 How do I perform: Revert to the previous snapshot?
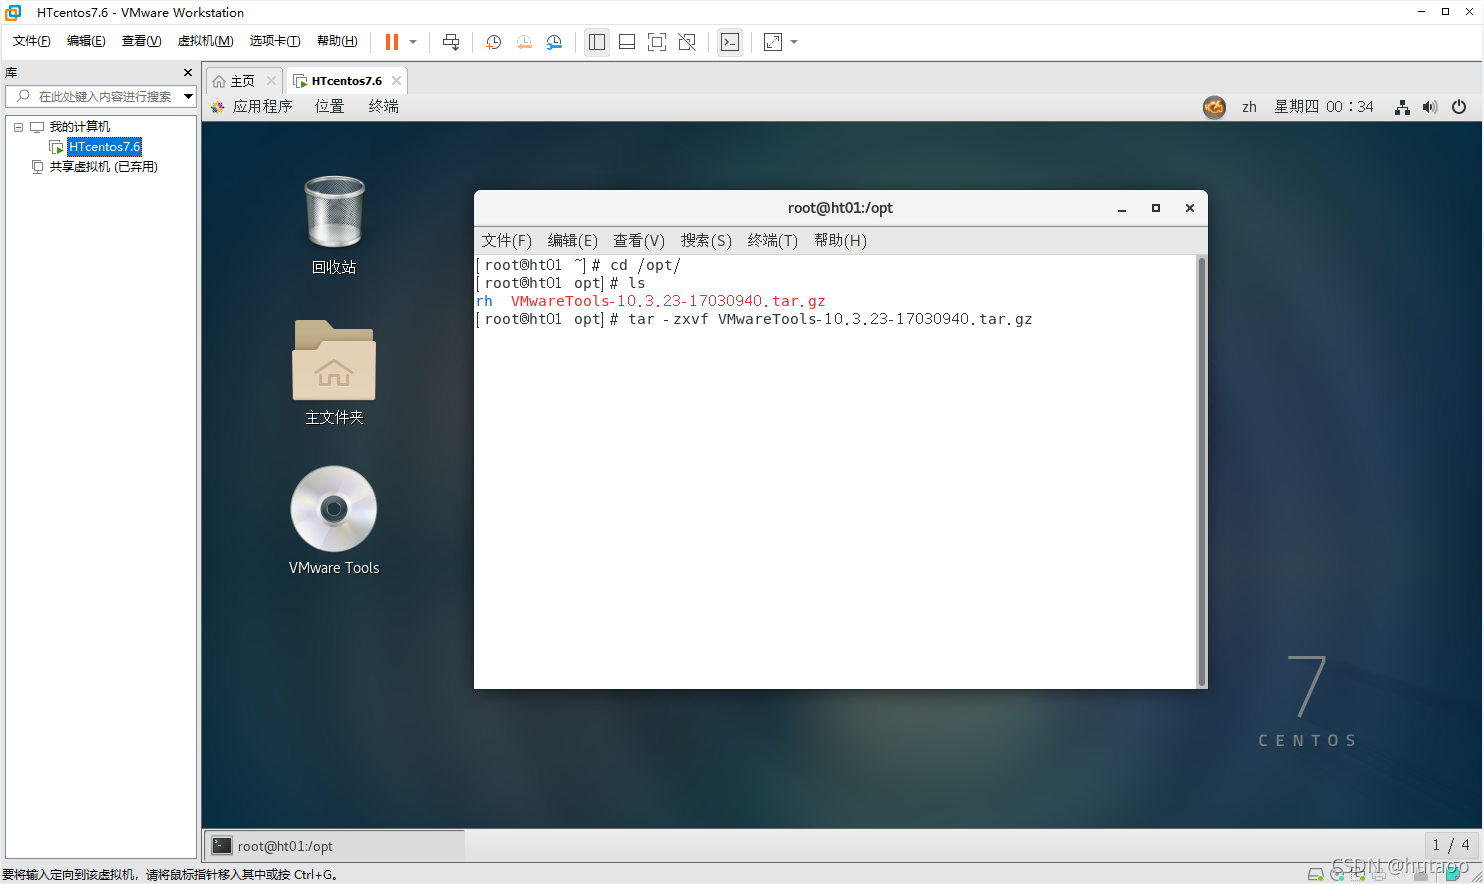524,42
